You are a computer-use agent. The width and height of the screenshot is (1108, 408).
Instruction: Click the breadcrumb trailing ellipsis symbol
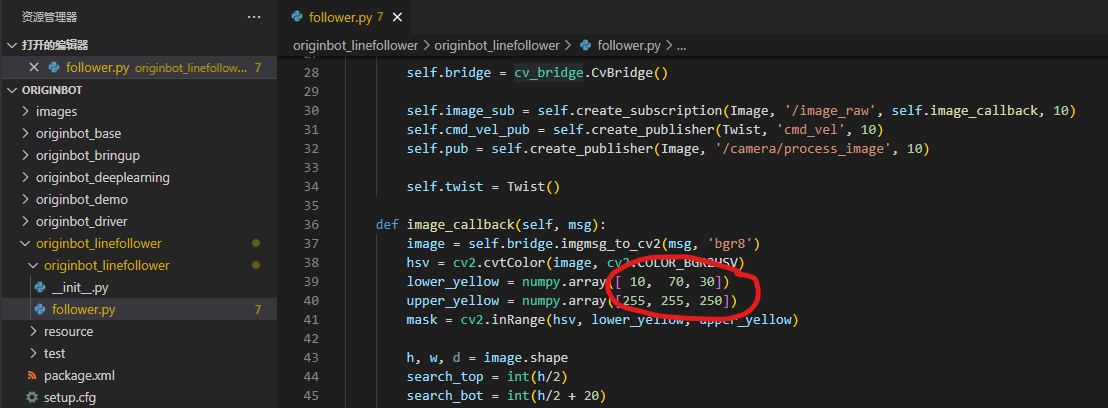(x=681, y=46)
